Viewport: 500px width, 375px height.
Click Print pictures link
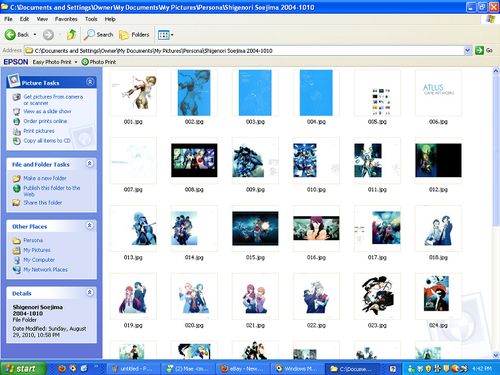tap(39, 131)
